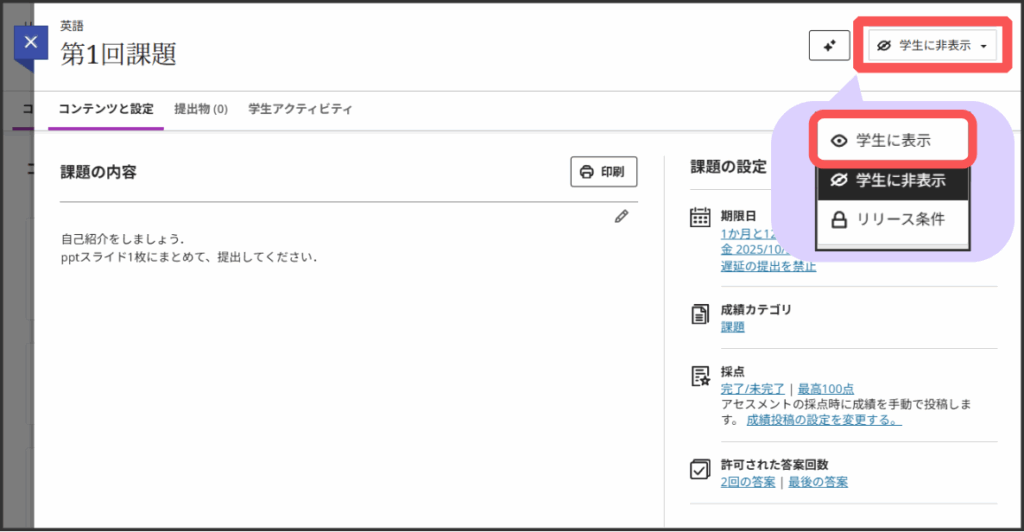Image resolution: width=1024 pixels, height=532 pixels.
Task: Open 成績投稿の設定を変更する link
Action: click(823, 420)
